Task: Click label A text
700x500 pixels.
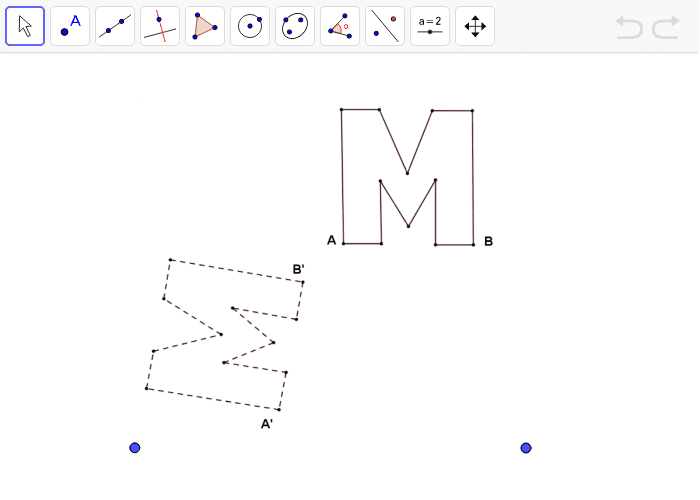Action: pyautogui.click(x=331, y=240)
